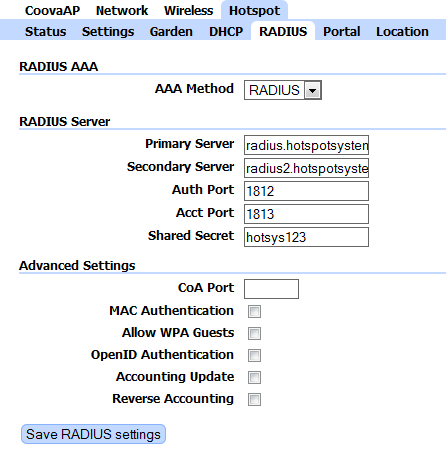Select the Hotspot tab

pos(254,11)
